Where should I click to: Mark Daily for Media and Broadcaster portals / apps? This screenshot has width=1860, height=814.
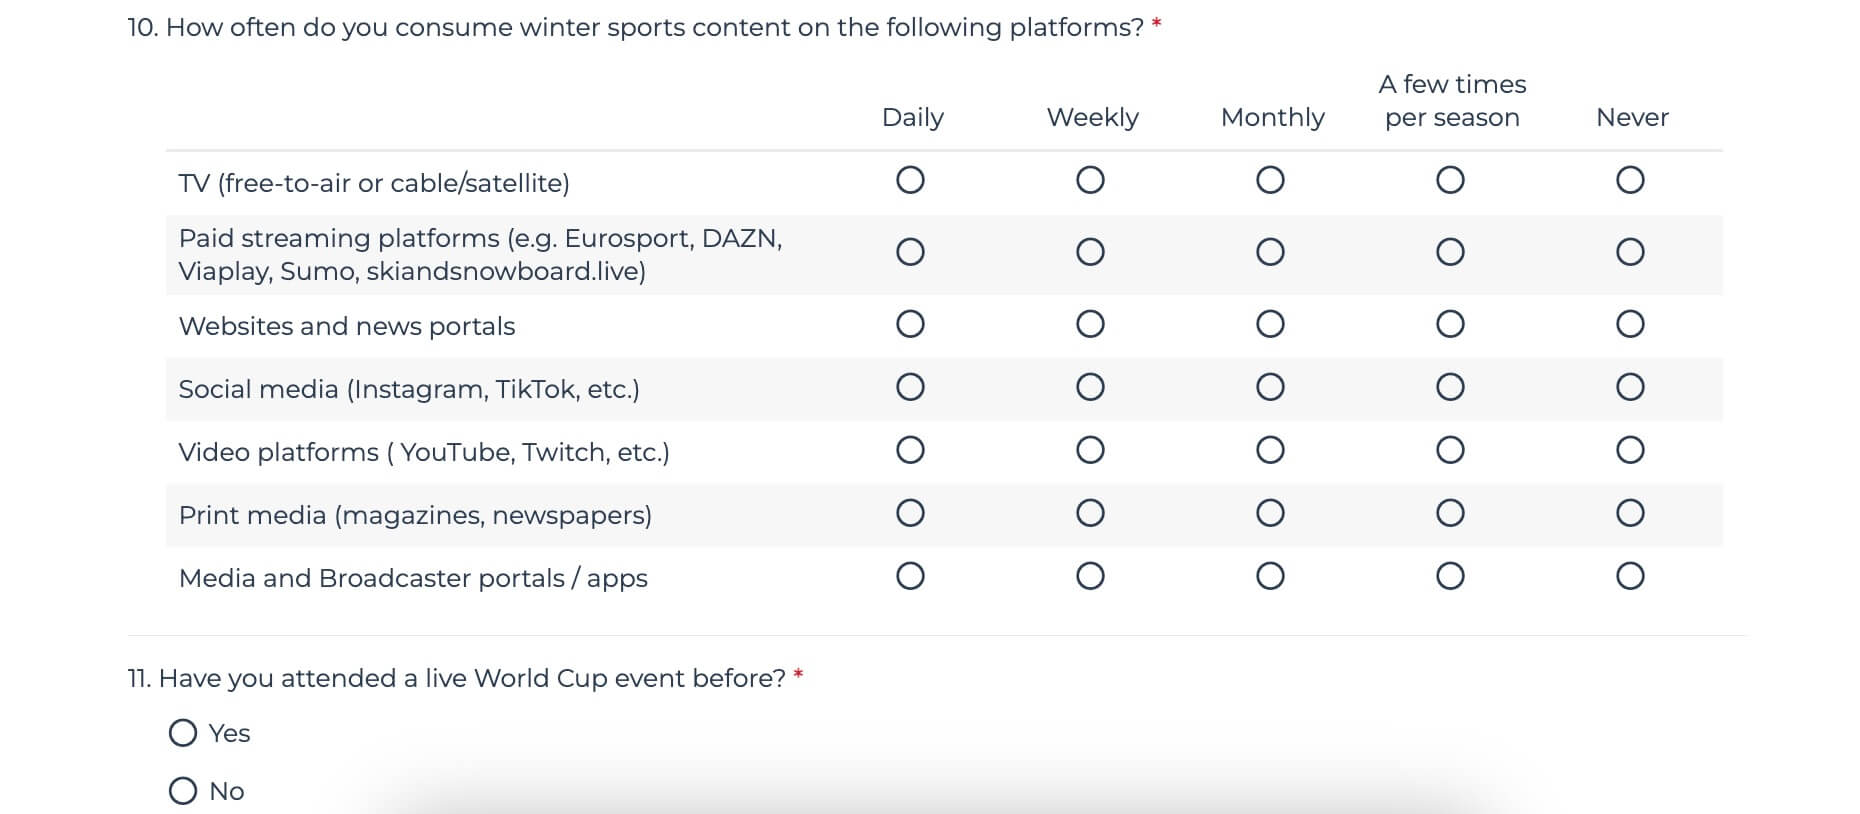[x=910, y=576]
